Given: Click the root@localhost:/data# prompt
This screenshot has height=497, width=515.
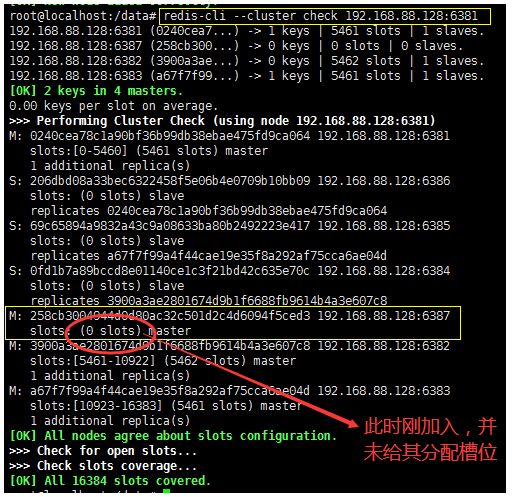Looking at the screenshot, I should [x=83, y=16].
